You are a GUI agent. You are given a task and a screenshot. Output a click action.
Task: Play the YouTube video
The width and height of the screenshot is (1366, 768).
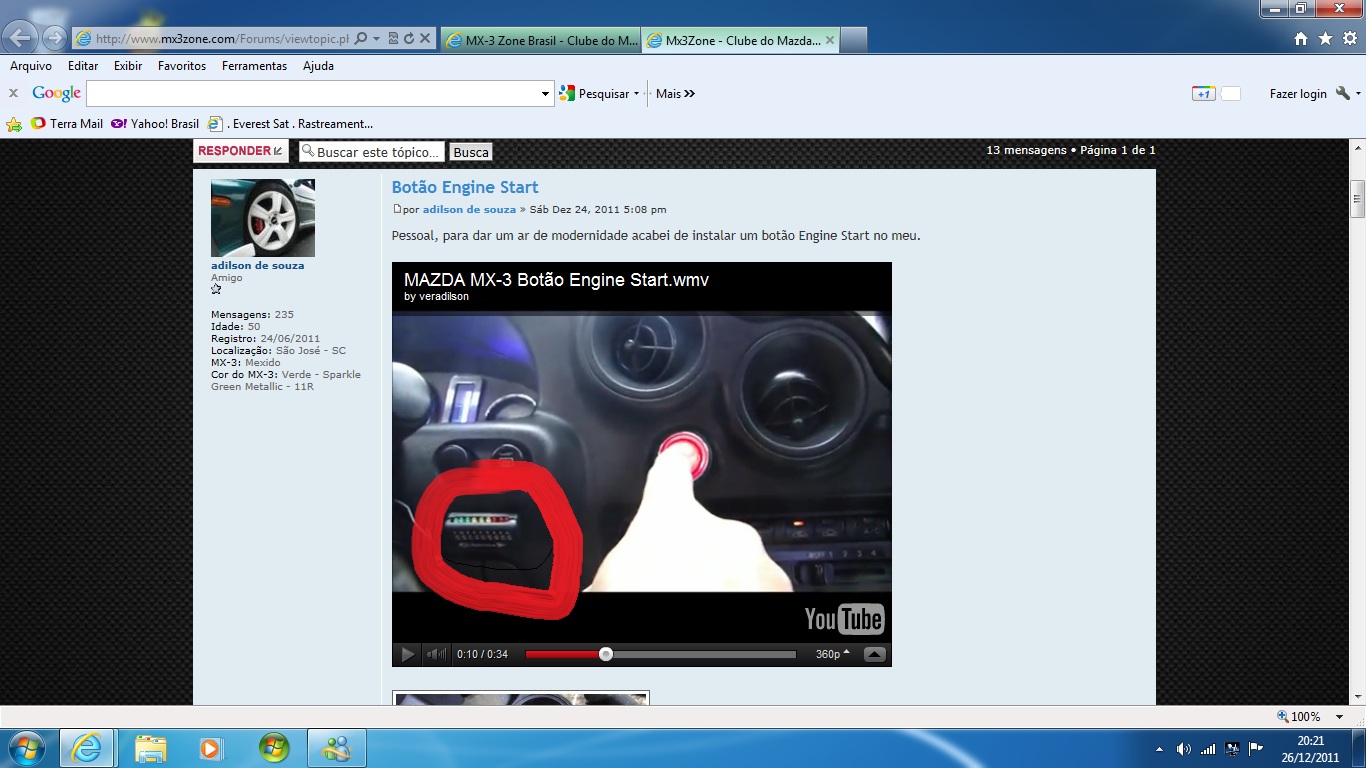click(x=408, y=655)
